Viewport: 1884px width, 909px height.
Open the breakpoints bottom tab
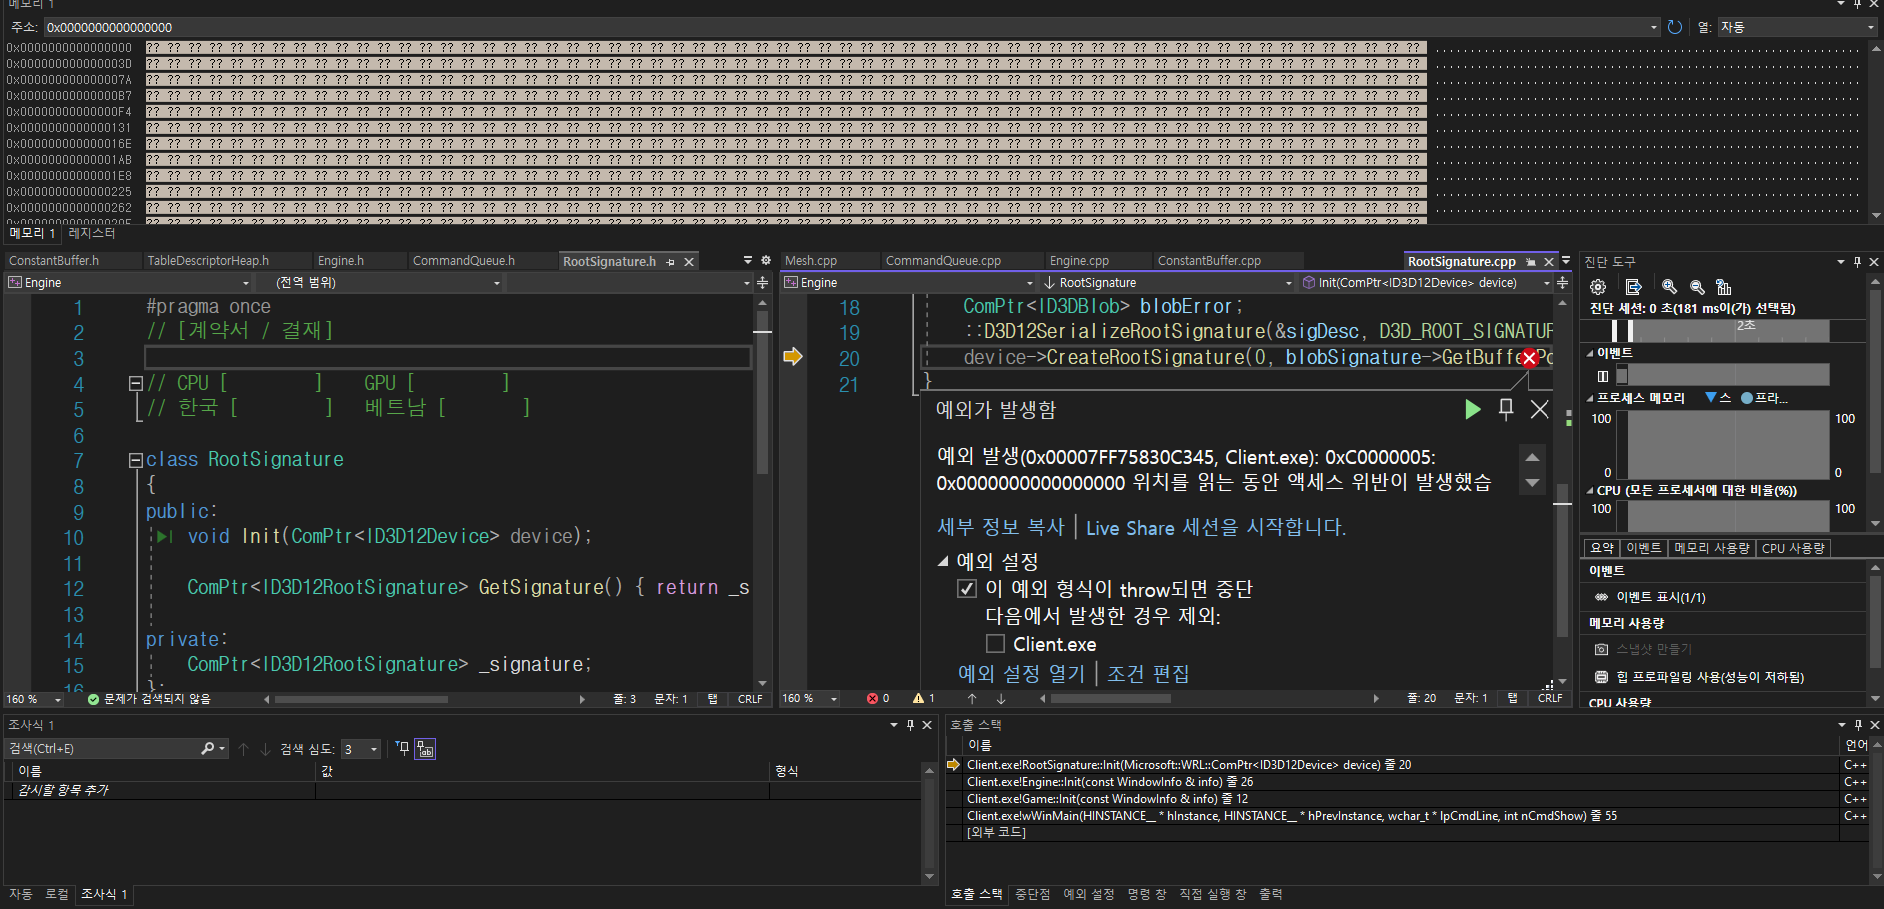pos(1033,894)
